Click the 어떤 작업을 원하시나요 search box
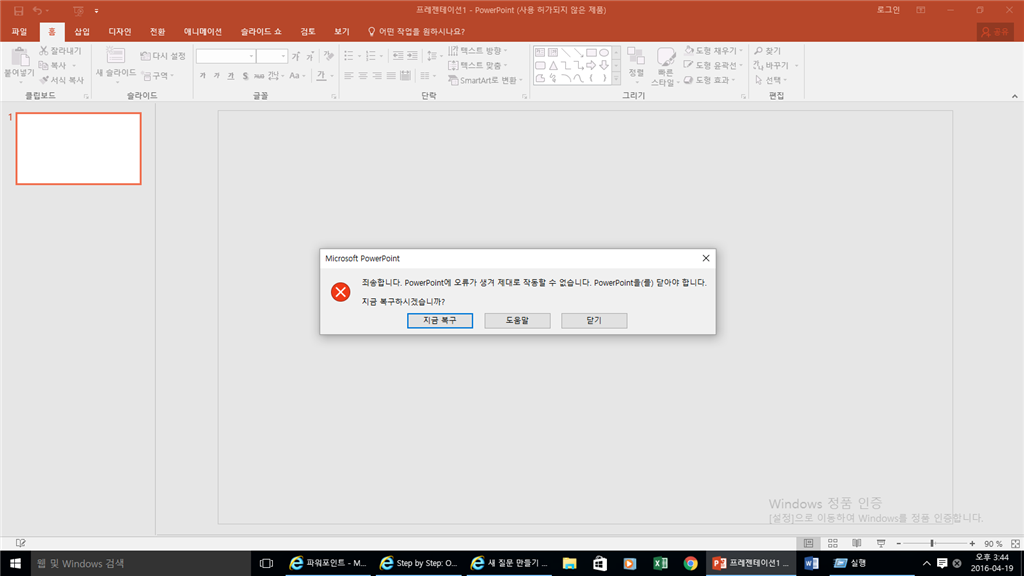Image resolution: width=1024 pixels, height=576 pixels. [417, 31]
